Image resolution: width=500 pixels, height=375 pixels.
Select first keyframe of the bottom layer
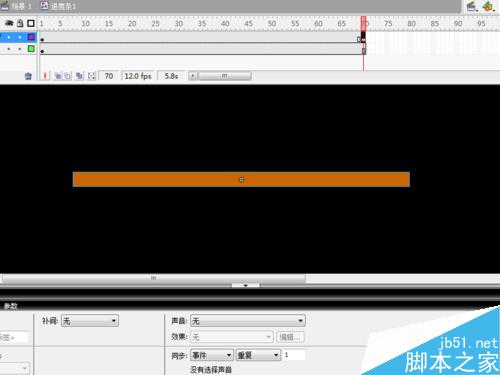click(x=42, y=49)
